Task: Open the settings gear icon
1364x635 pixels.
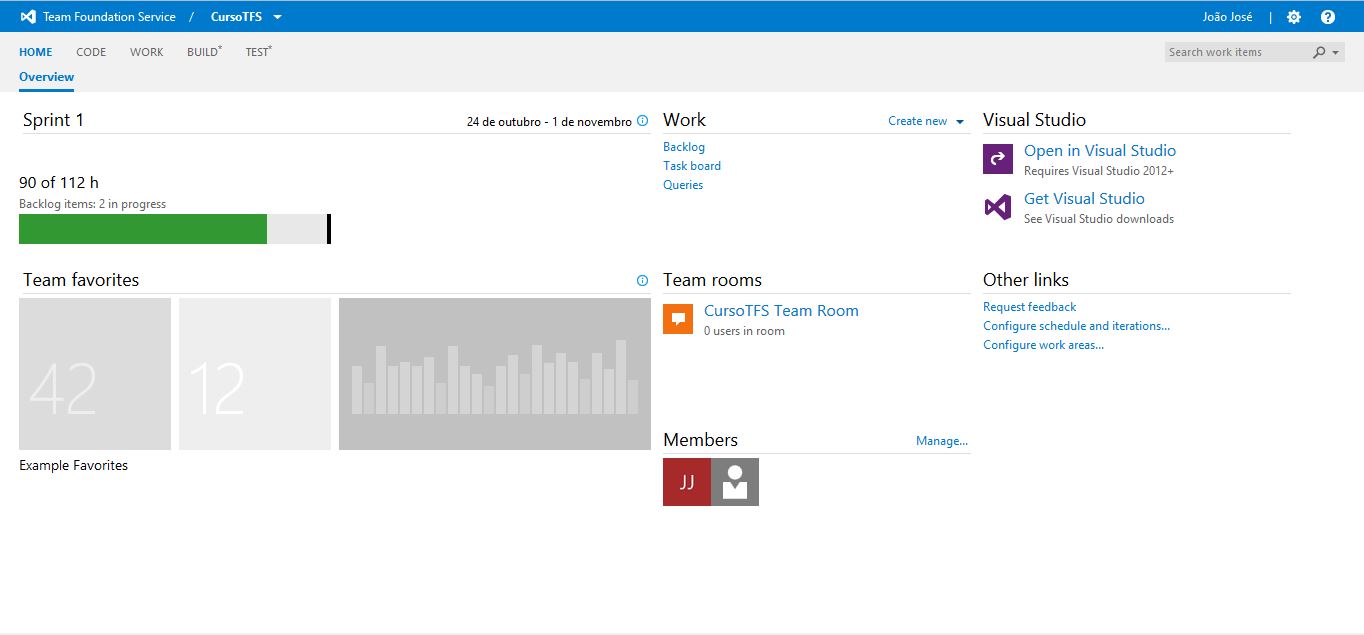Action: point(1294,17)
